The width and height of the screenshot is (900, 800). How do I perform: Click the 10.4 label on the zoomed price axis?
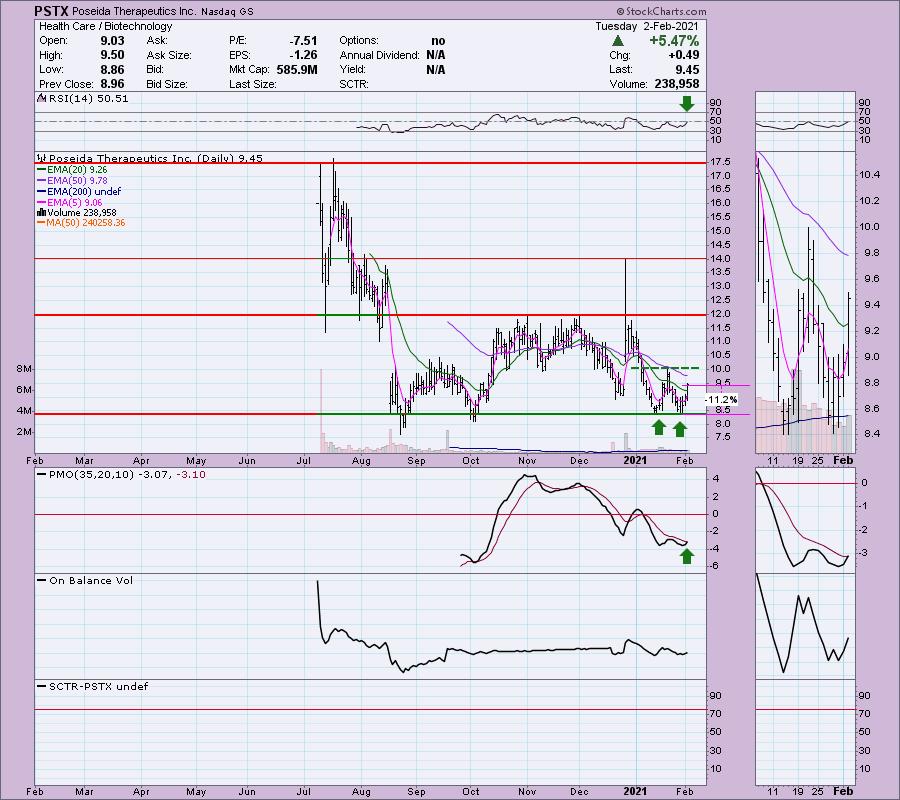tap(870, 175)
